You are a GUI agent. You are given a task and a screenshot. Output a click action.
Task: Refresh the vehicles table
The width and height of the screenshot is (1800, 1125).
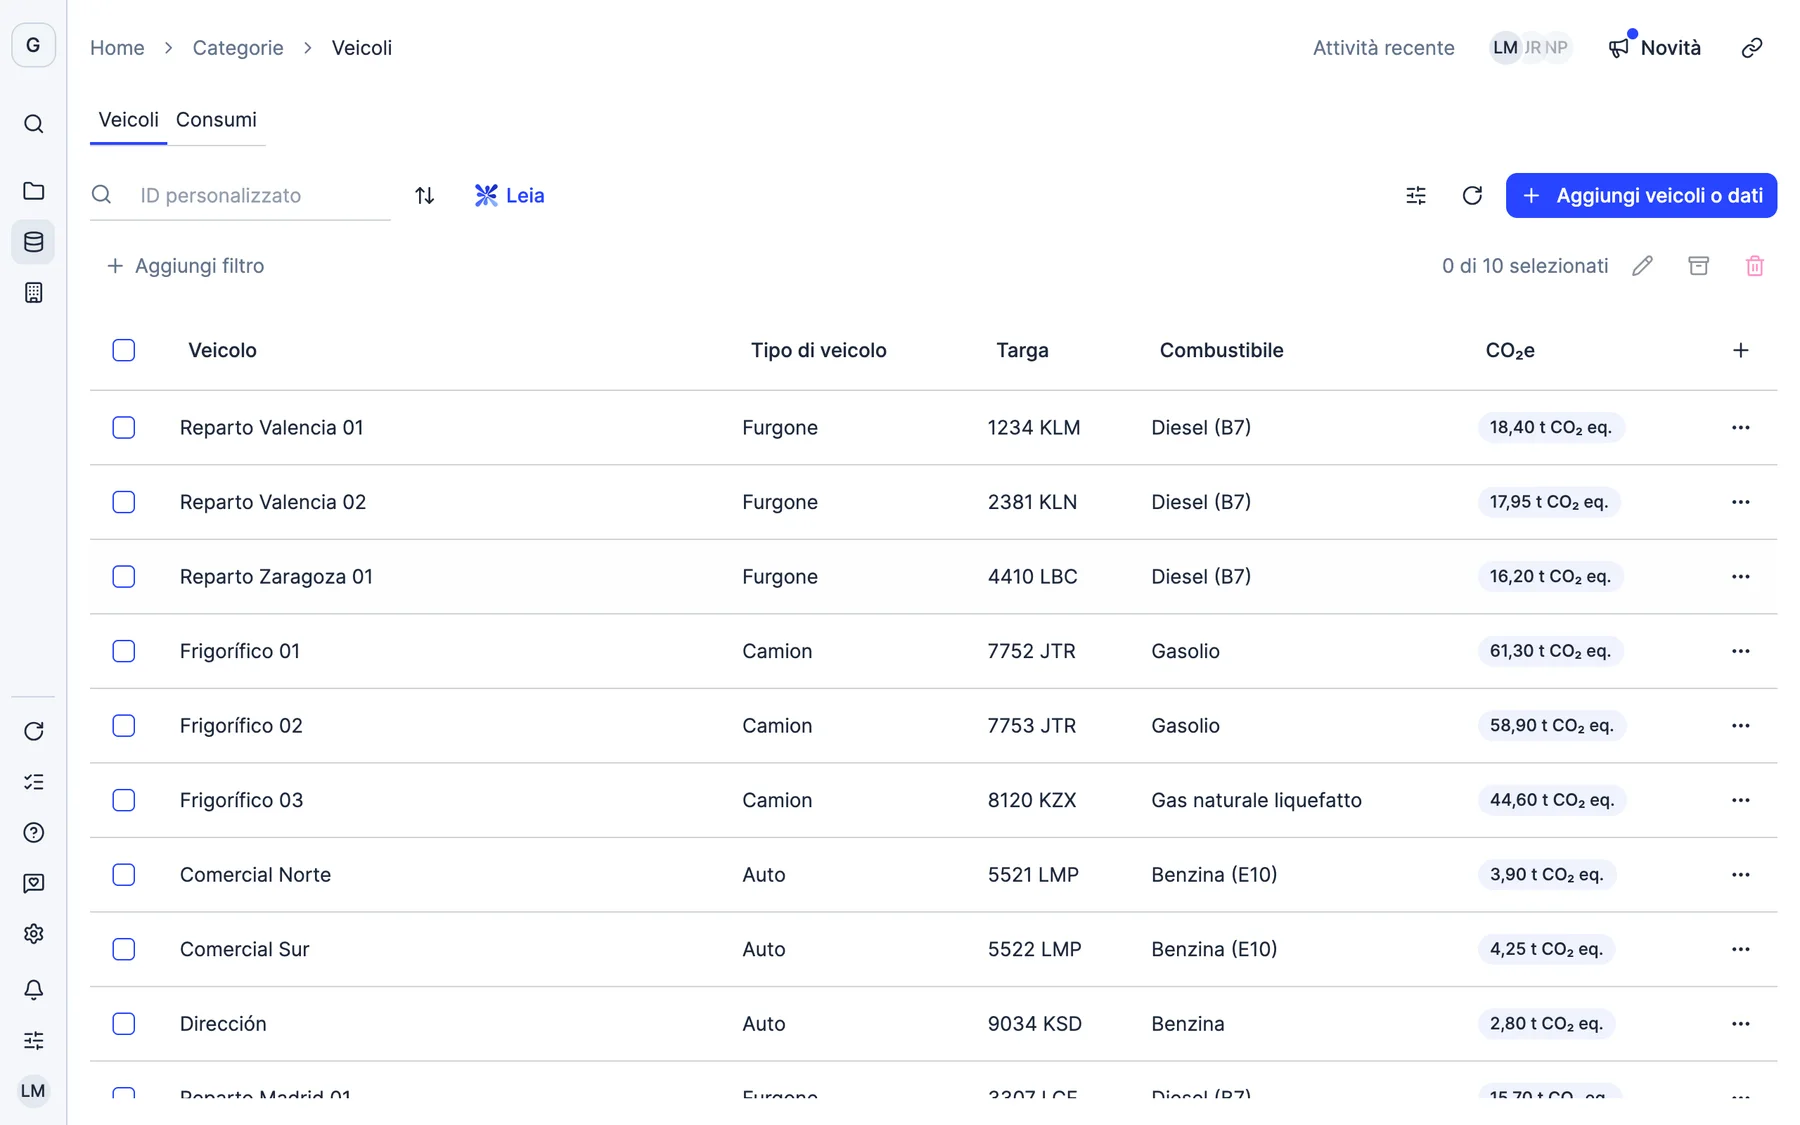(x=1472, y=195)
